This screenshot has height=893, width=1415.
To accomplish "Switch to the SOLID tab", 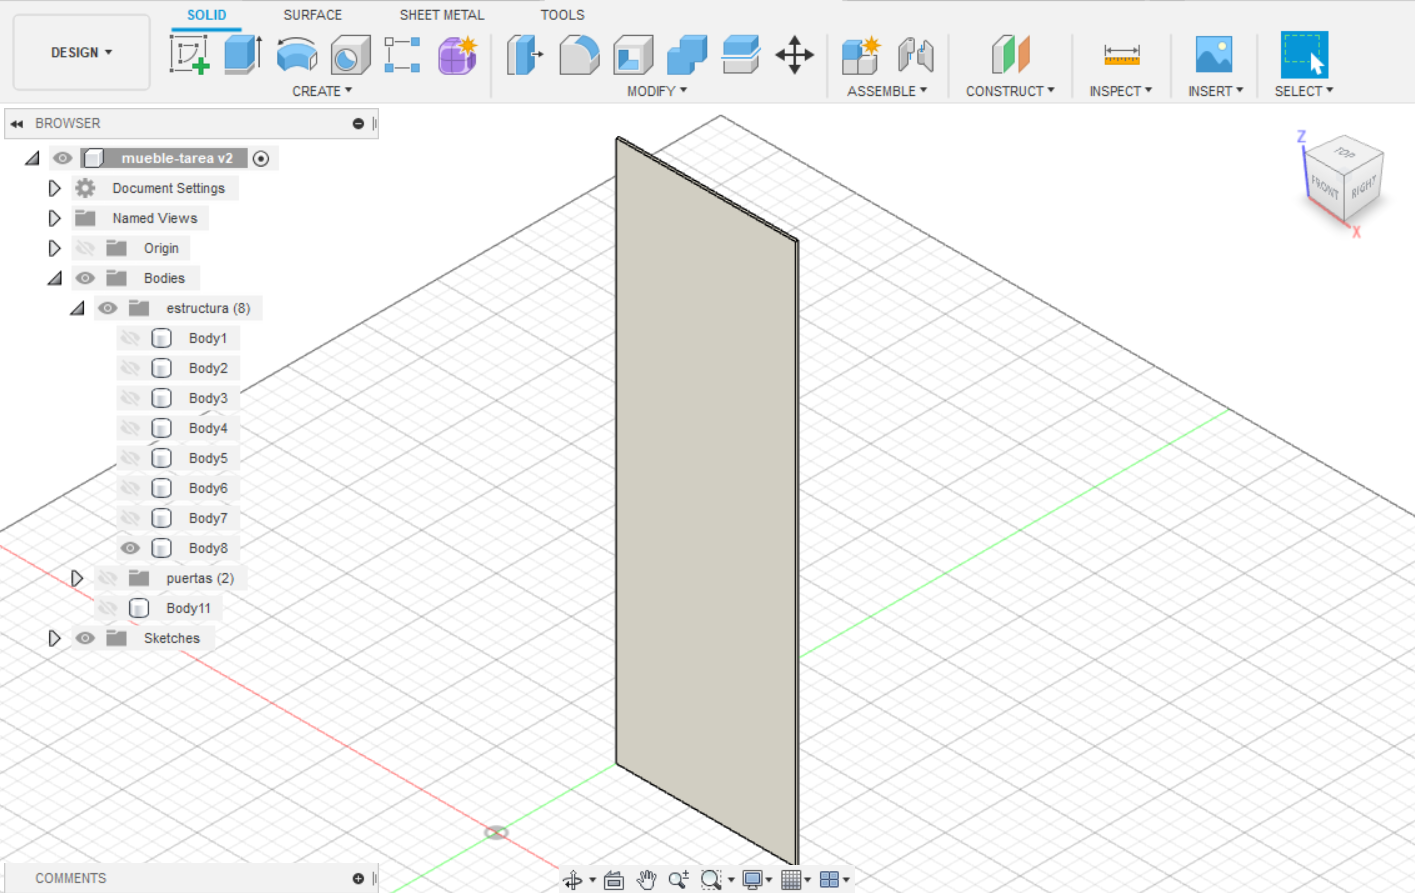I will (206, 15).
